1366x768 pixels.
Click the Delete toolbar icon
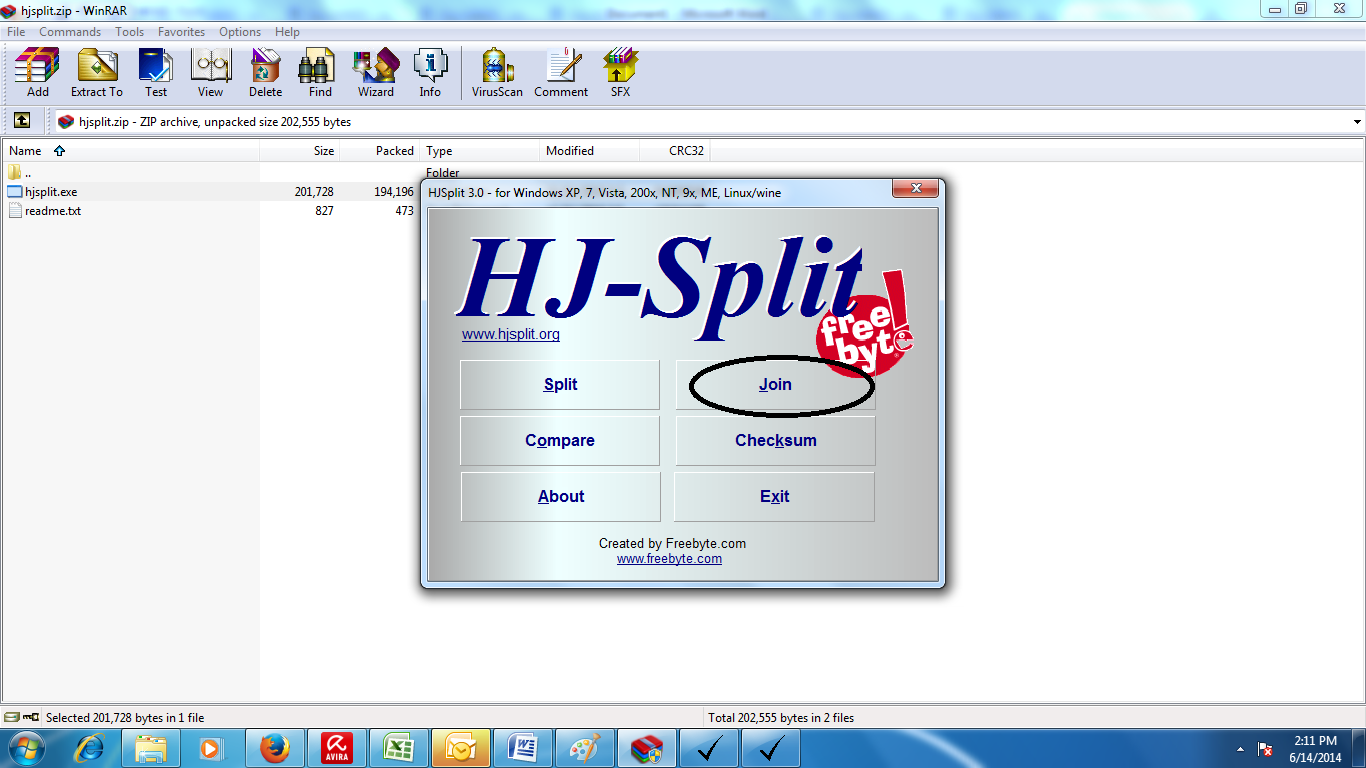click(x=265, y=73)
